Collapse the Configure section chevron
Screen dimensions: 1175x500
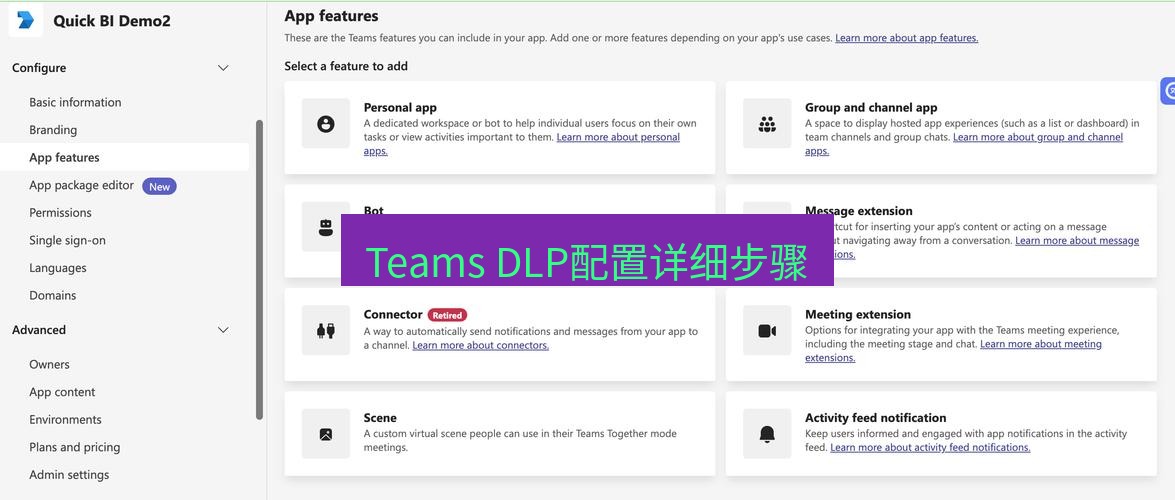(223, 67)
